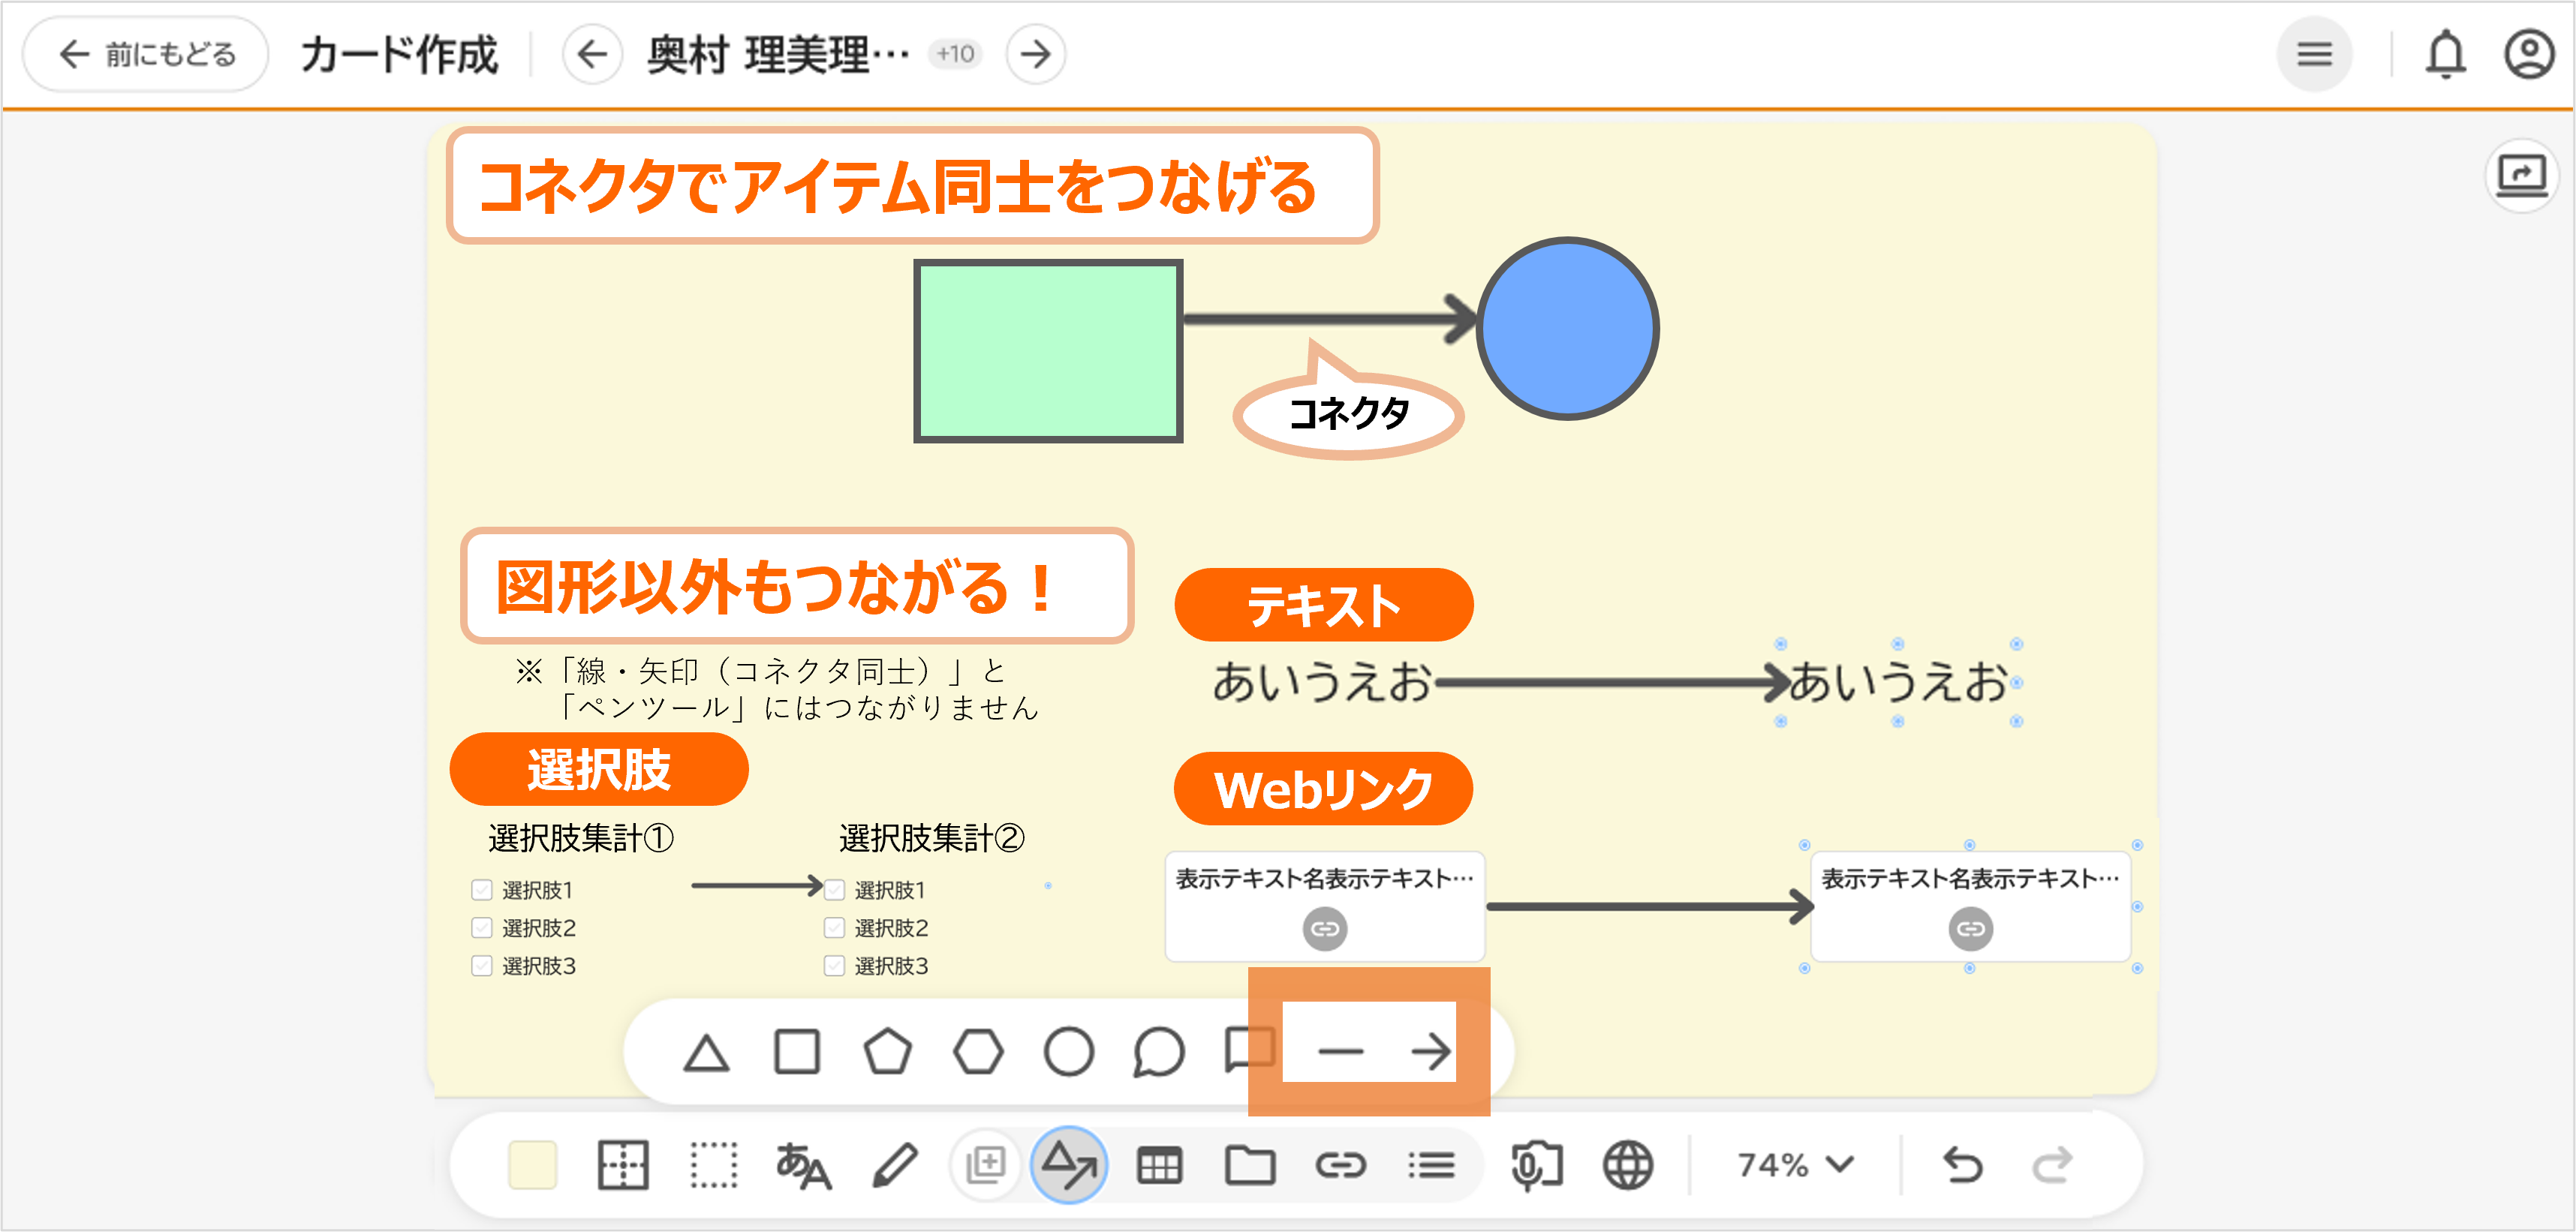Open the notifications bell
Image resolution: width=2576 pixels, height=1232 pixels.
point(2445,54)
